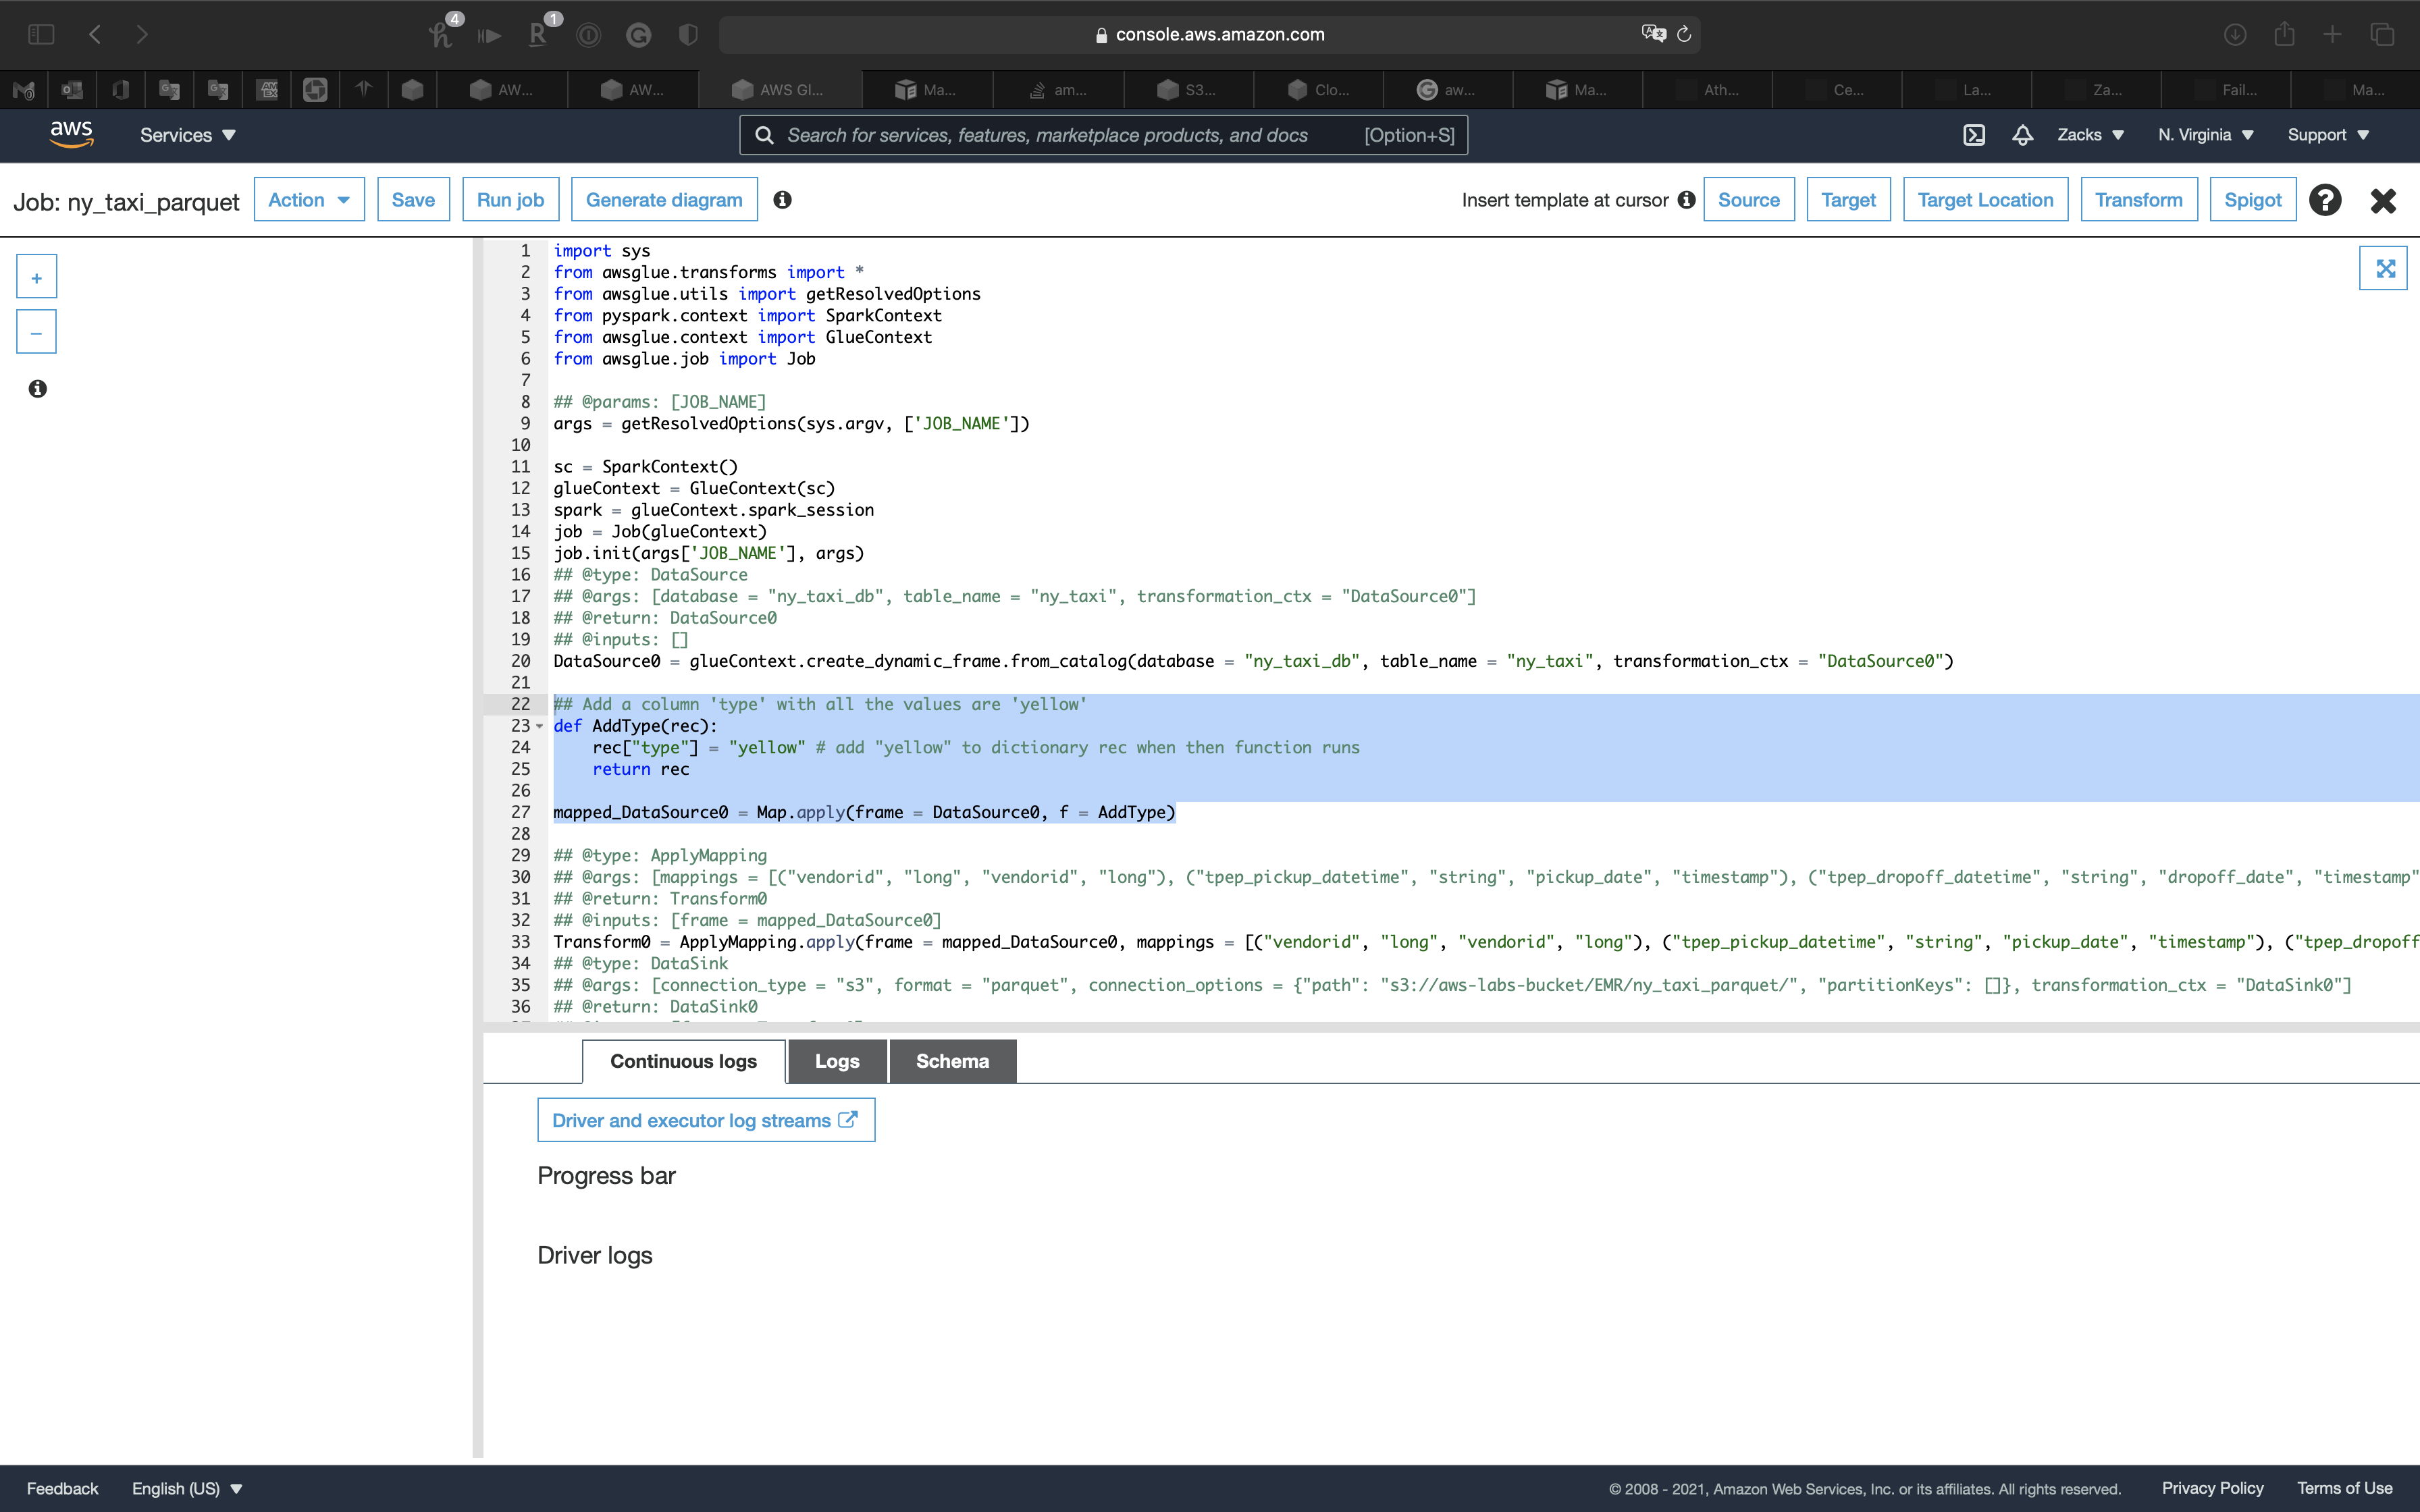The image size is (2420, 1512).
Task: Reload the page in the address bar
Action: (x=1684, y=34)
